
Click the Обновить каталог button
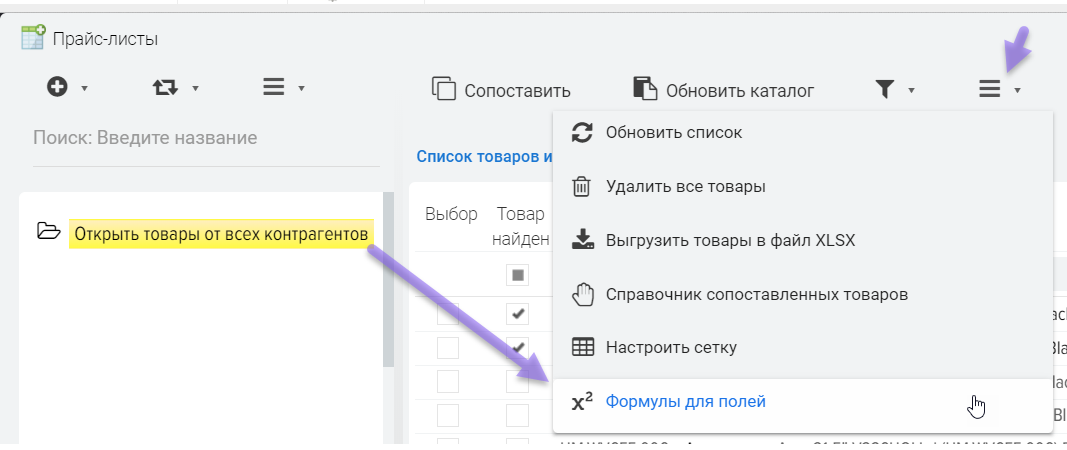pyautogui.click(x=723, y=90)
